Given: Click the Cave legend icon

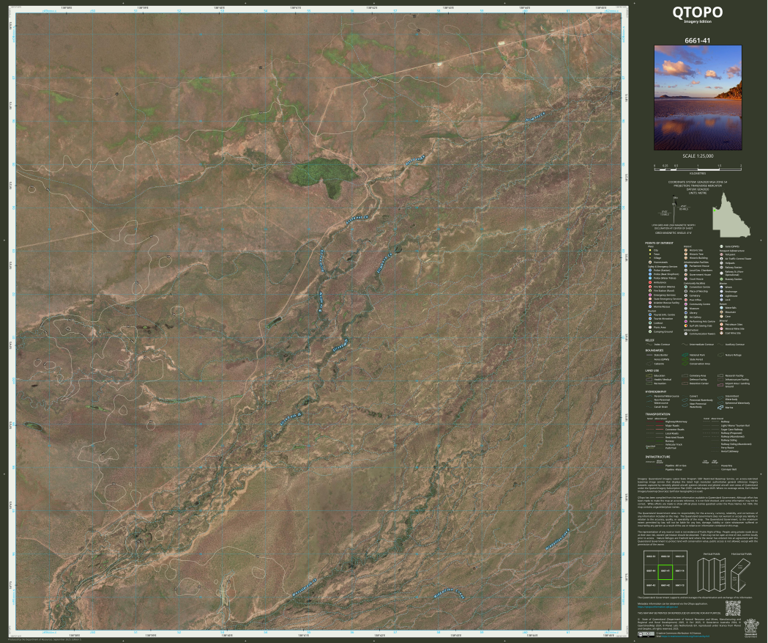Looking at the screenshot, I should tap(721, 316).
